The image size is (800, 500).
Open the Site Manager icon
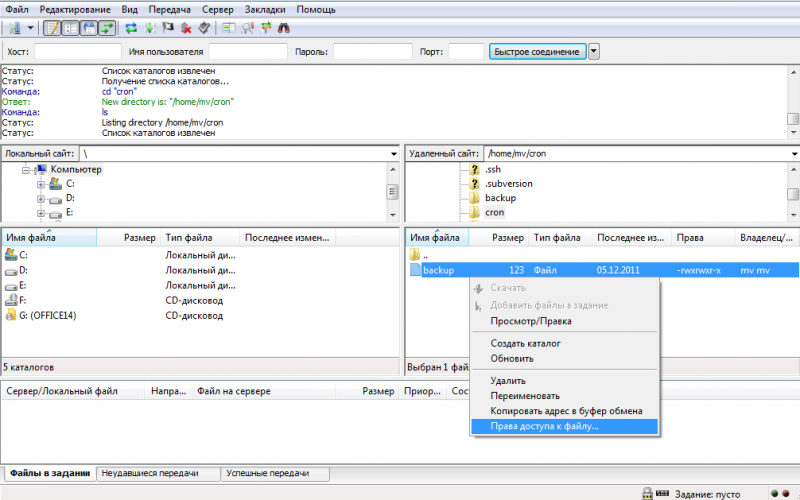[12, 28]
